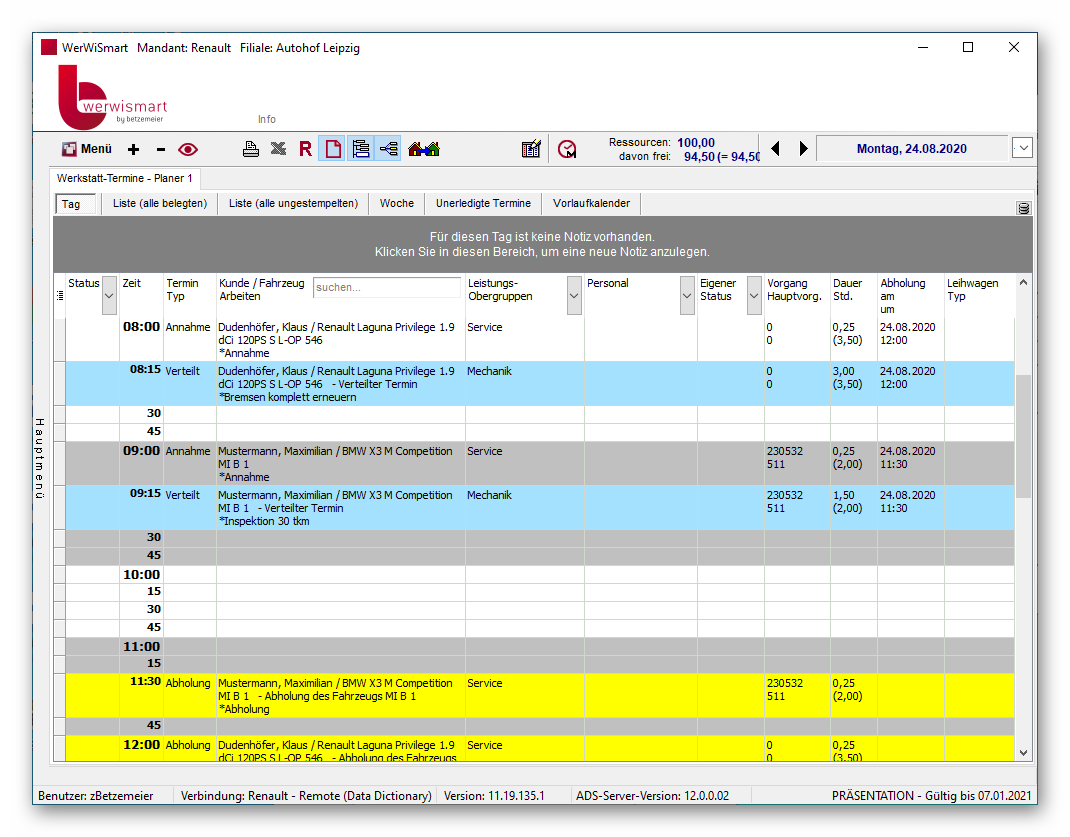
Task: Open the calendar notes pencil icon
Action: tap(531, 149)
